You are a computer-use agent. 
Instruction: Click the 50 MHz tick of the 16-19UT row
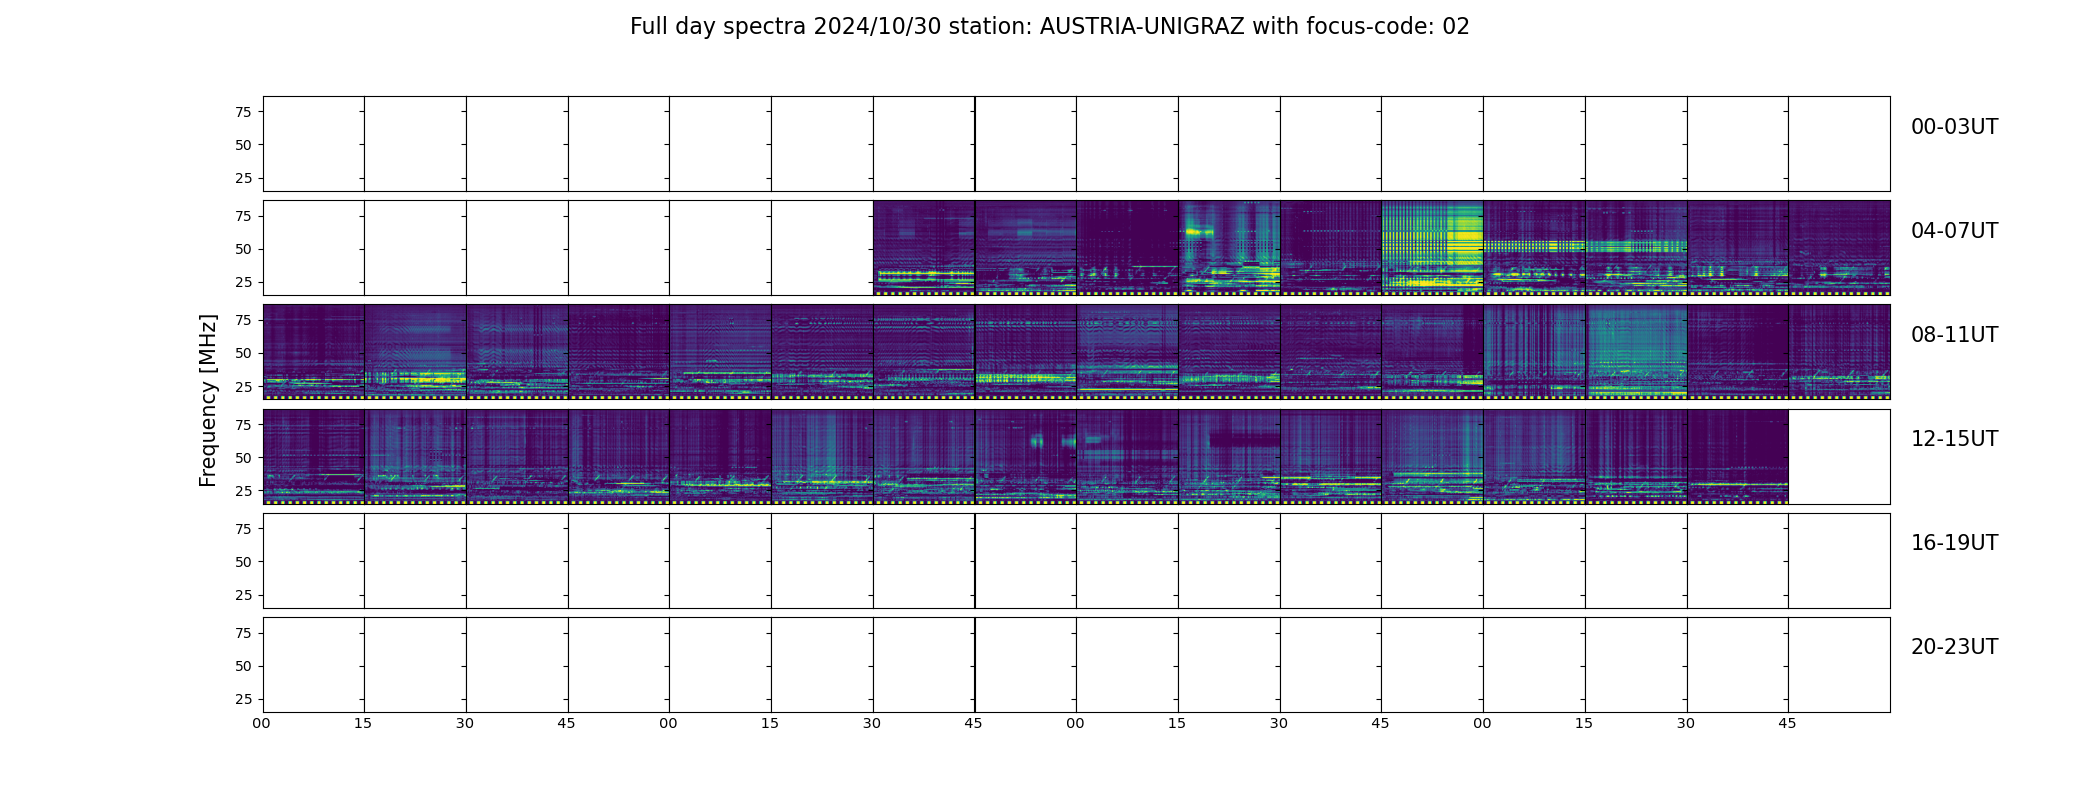[x=243, y=562]
